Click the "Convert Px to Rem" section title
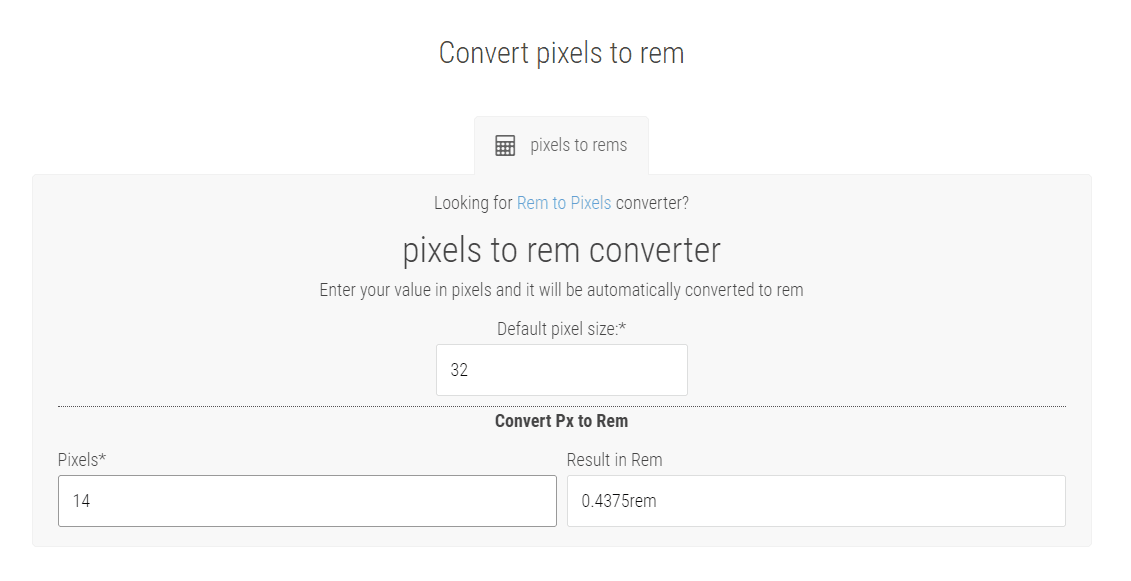1131x581 pixels. [x=561, y=421]
